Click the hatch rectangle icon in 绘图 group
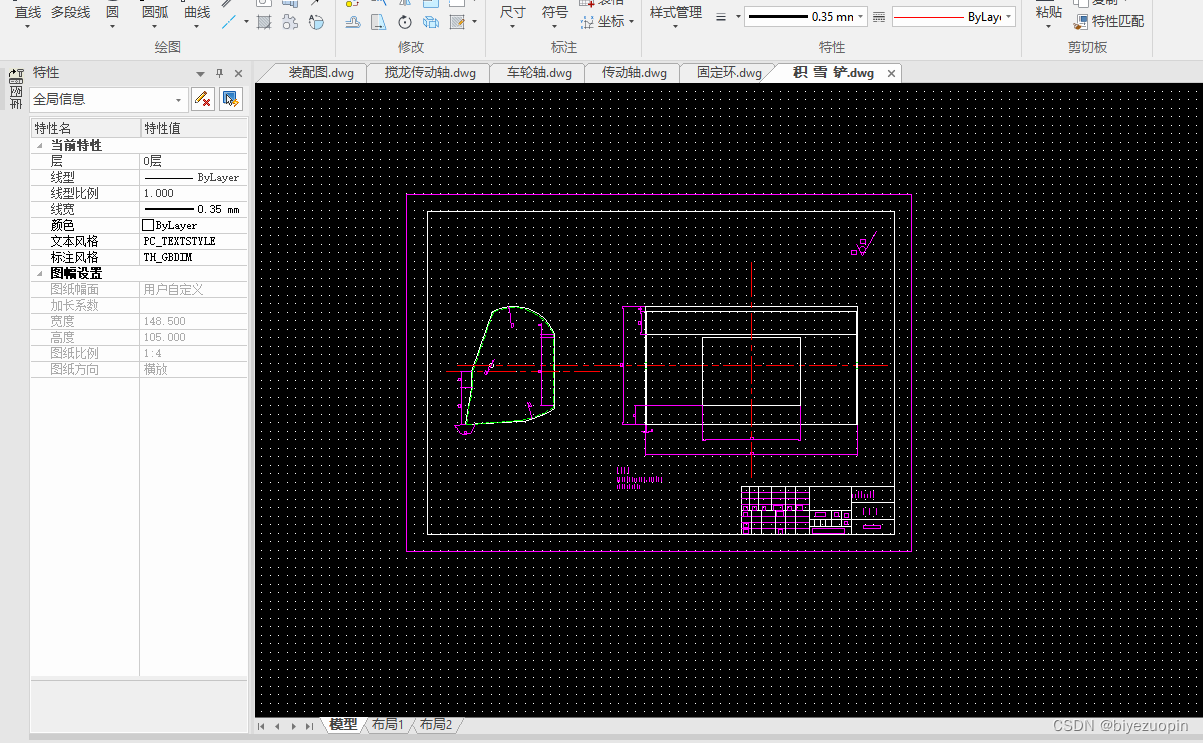Viewport: 1203px width, 743px height. tap(264, 21)
